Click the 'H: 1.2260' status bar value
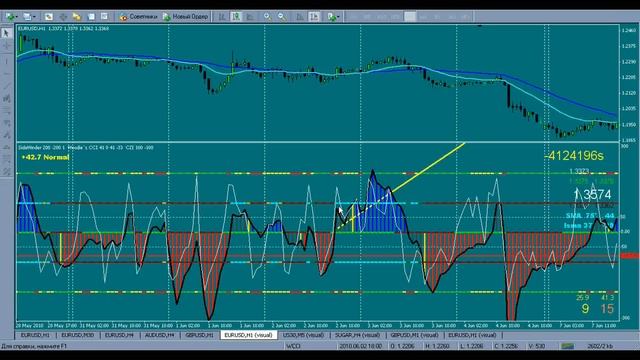The width and height of the screenshot is (640, 360). click(438, 346)
